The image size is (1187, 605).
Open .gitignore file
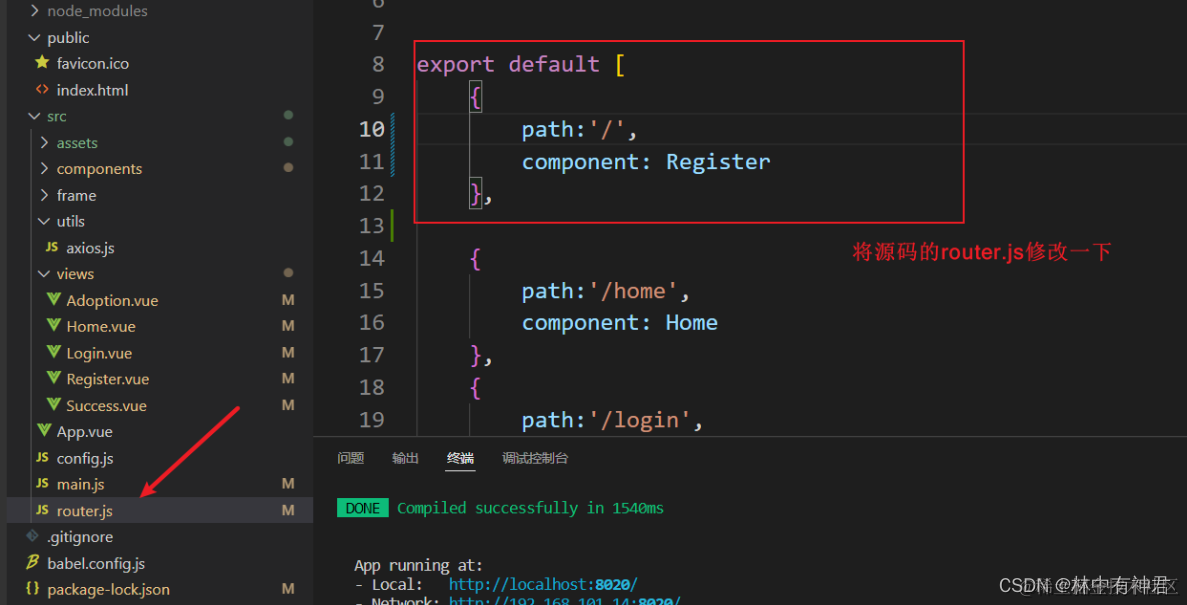point(80,538)
